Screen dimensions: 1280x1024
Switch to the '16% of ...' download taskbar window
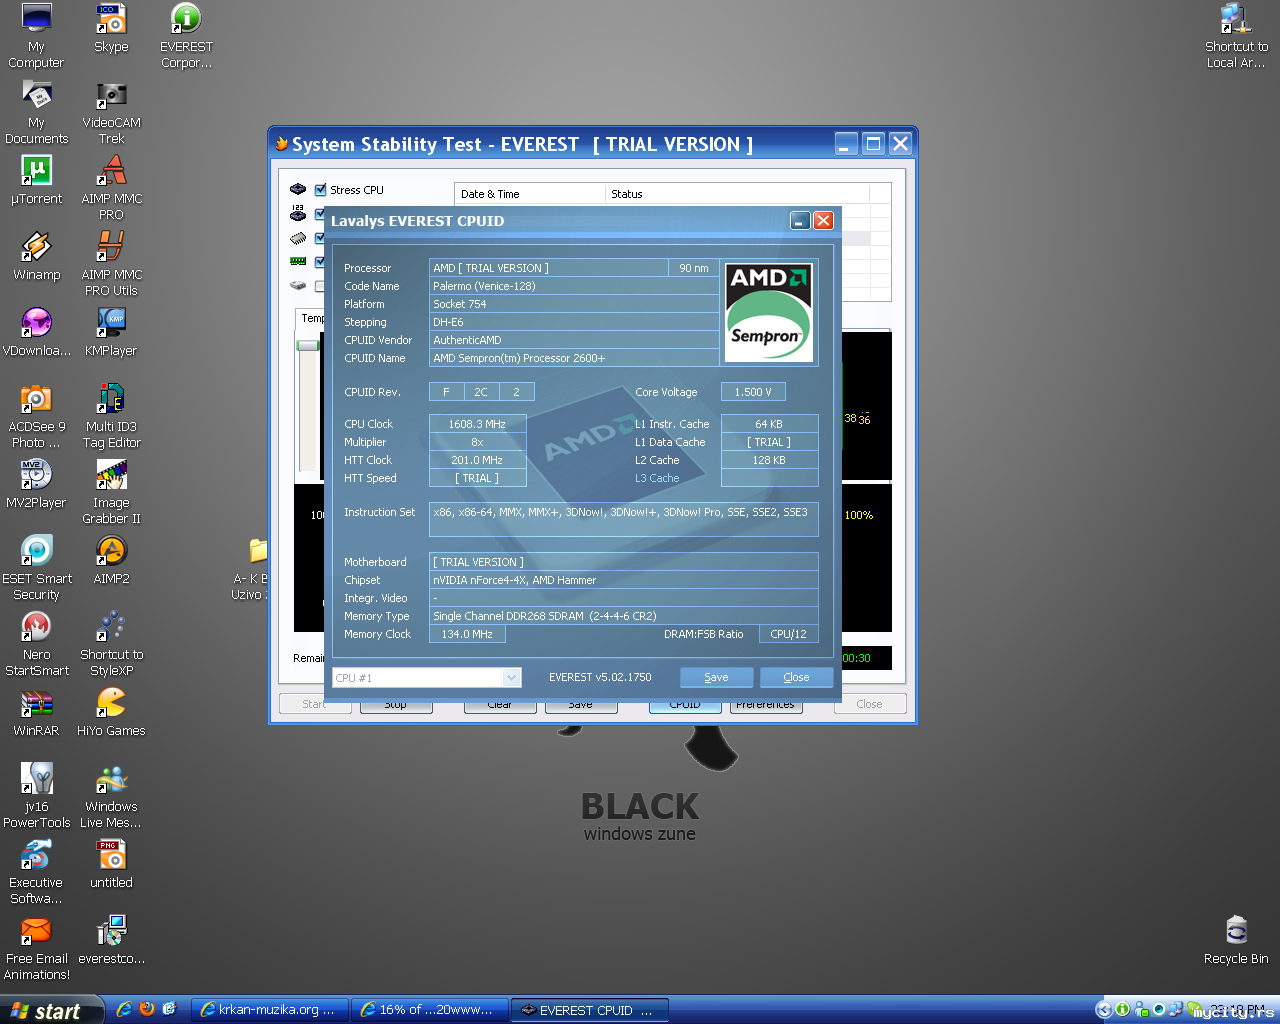[x=430, y=1010]
